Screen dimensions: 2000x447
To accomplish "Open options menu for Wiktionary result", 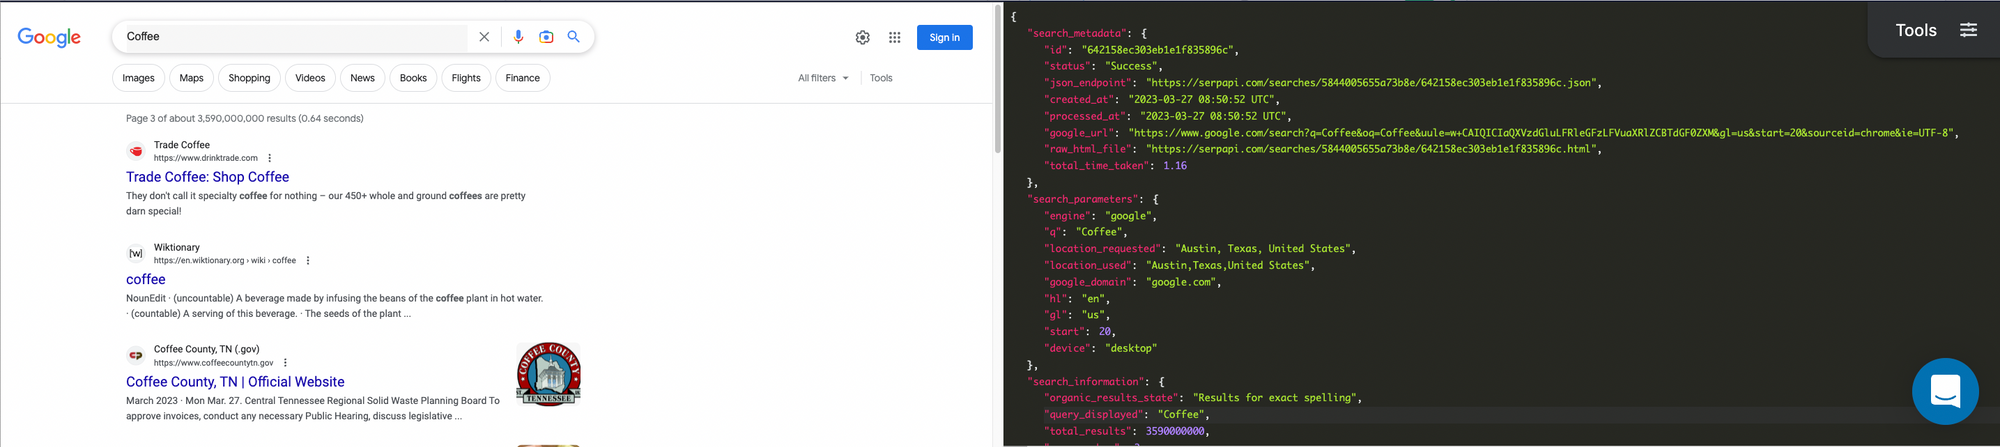I will [x=308, y=260].
